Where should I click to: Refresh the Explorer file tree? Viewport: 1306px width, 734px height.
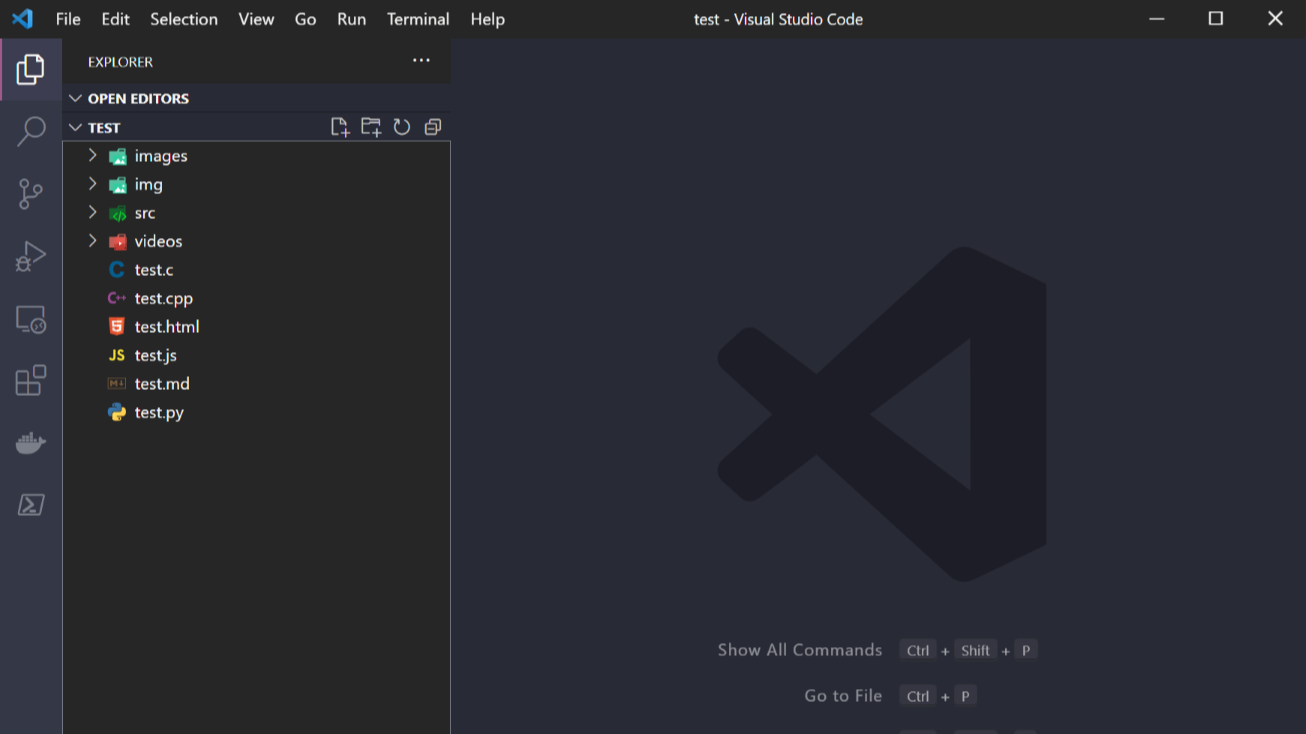click(402, 127)
